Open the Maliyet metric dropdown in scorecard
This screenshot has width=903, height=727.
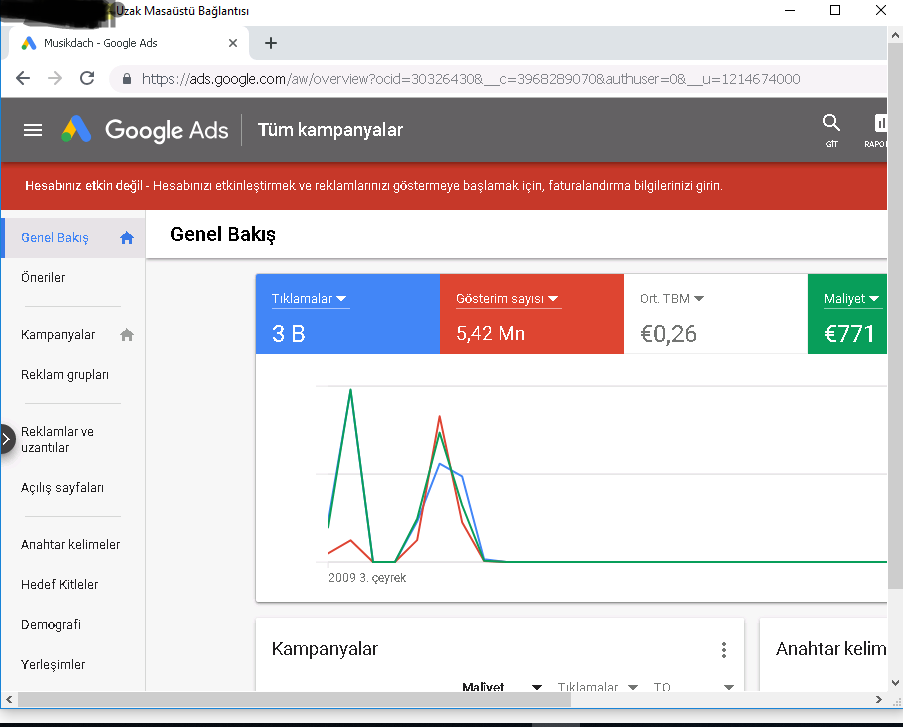point(852,299)
